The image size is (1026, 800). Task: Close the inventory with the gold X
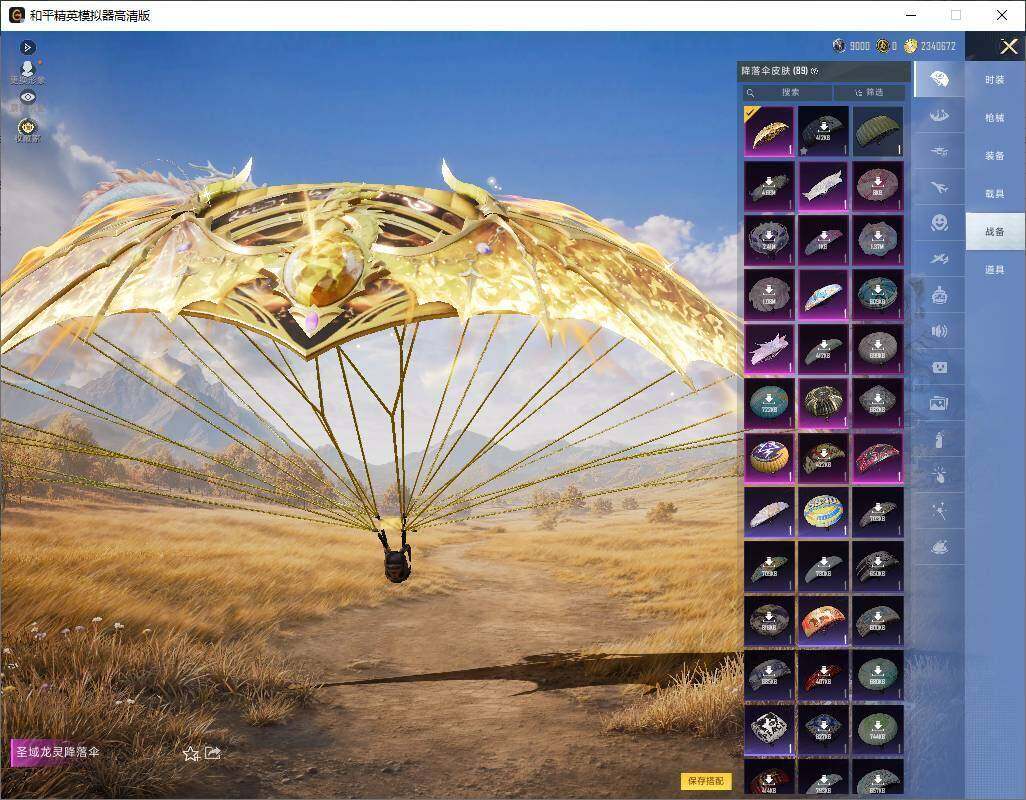pyautogui.click(x=1008, y=46)
